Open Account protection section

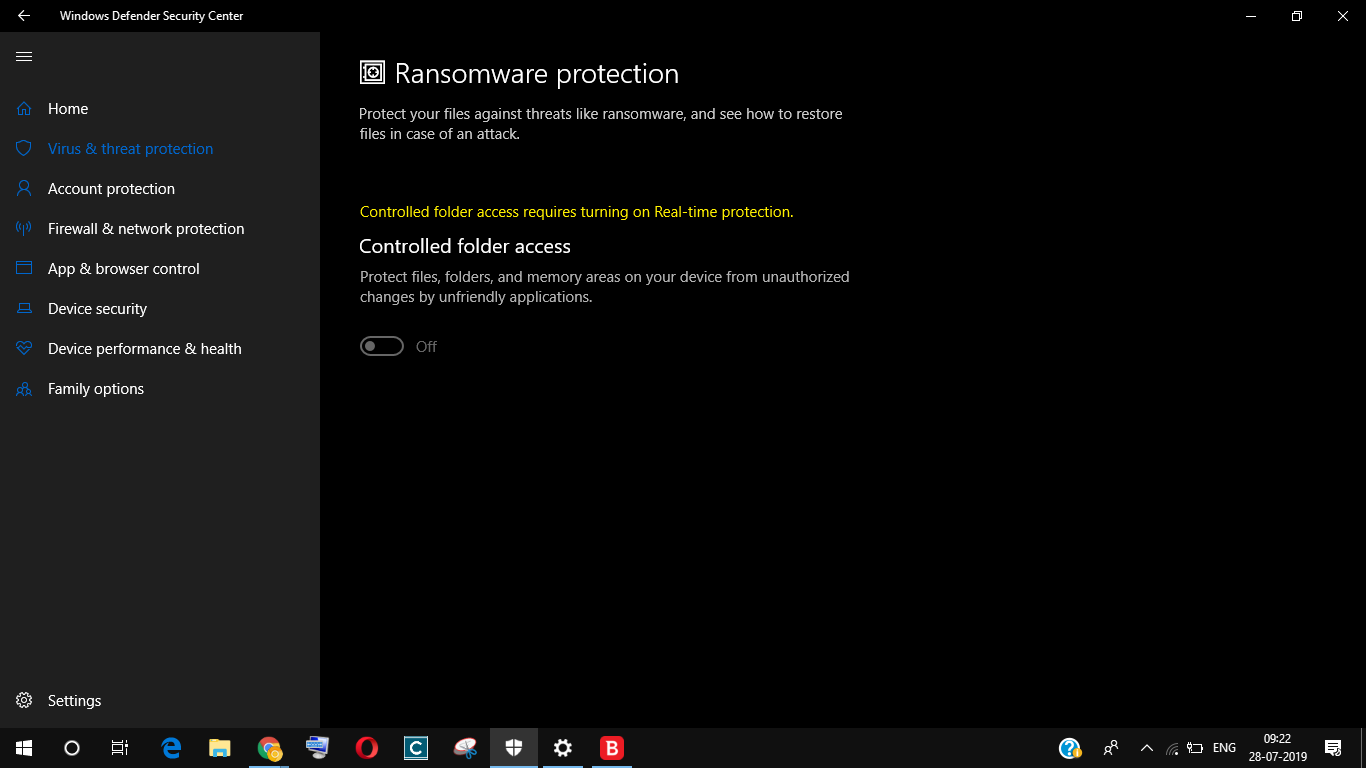(111, 189)
